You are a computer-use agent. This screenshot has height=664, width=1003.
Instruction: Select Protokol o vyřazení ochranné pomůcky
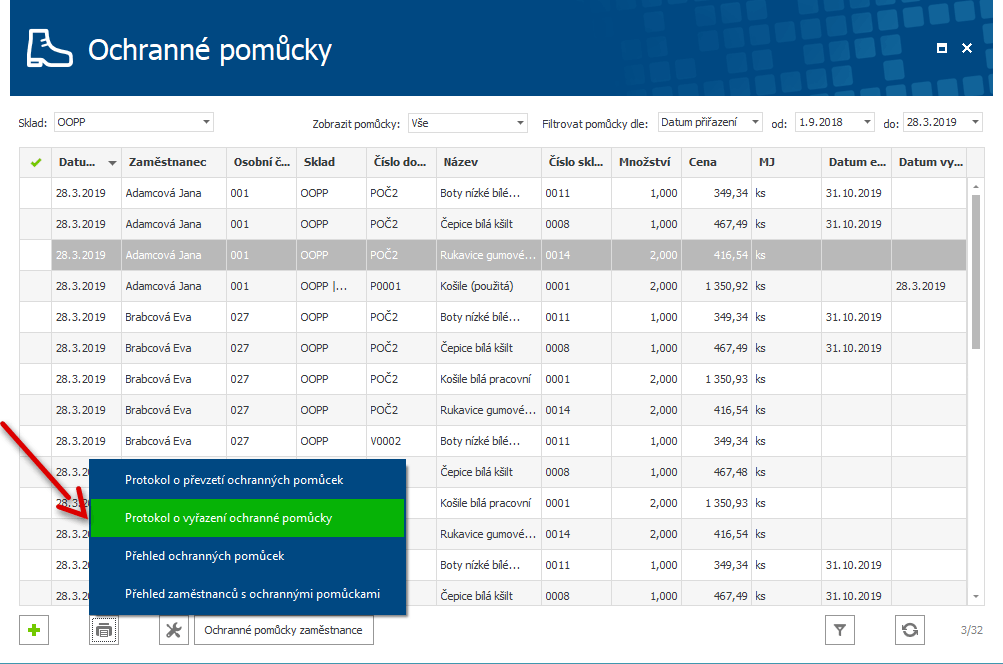pyautogui.click(x=247, y=518)
